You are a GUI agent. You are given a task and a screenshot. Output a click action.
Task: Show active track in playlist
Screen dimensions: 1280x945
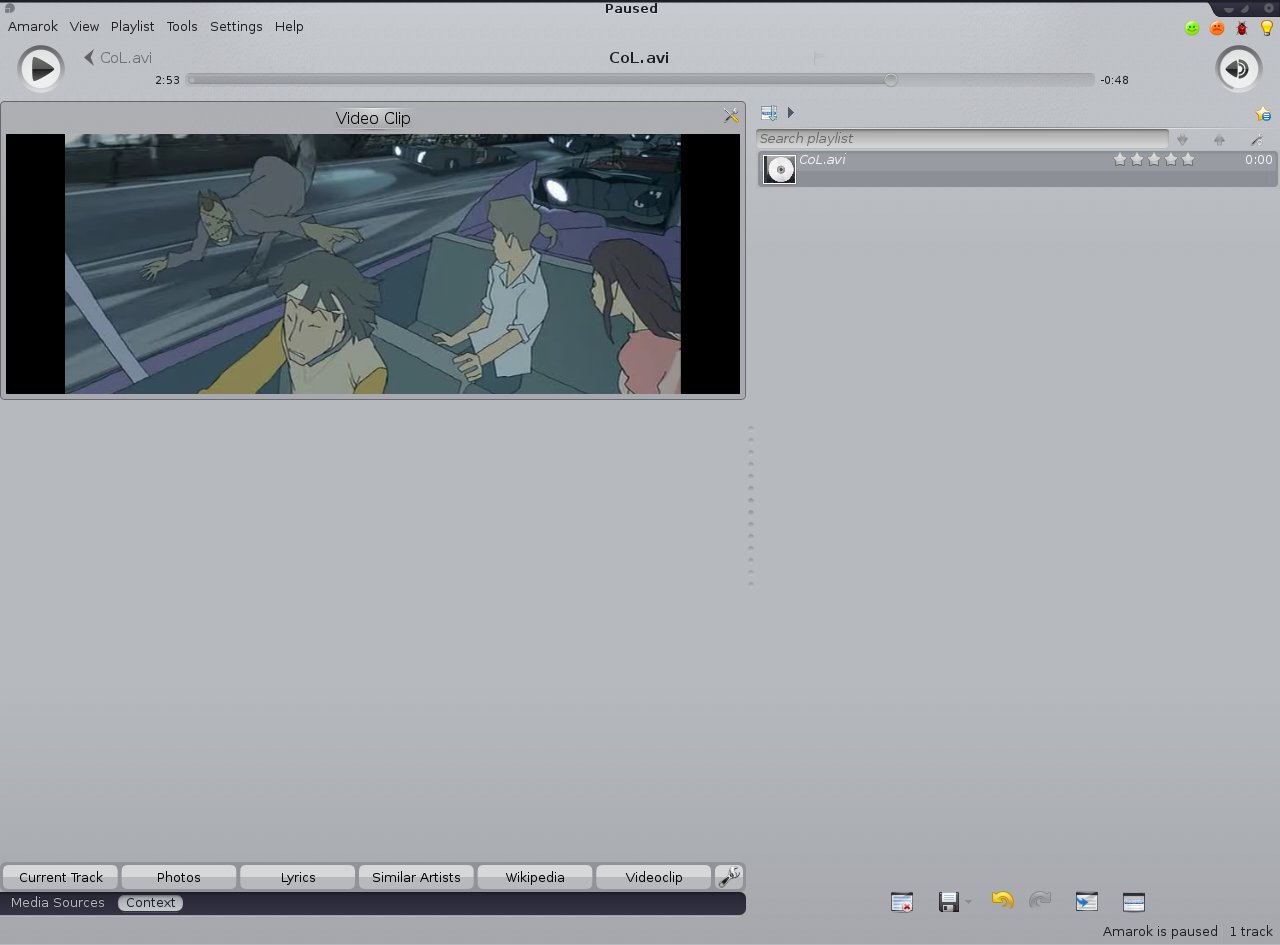[1087, 902]
